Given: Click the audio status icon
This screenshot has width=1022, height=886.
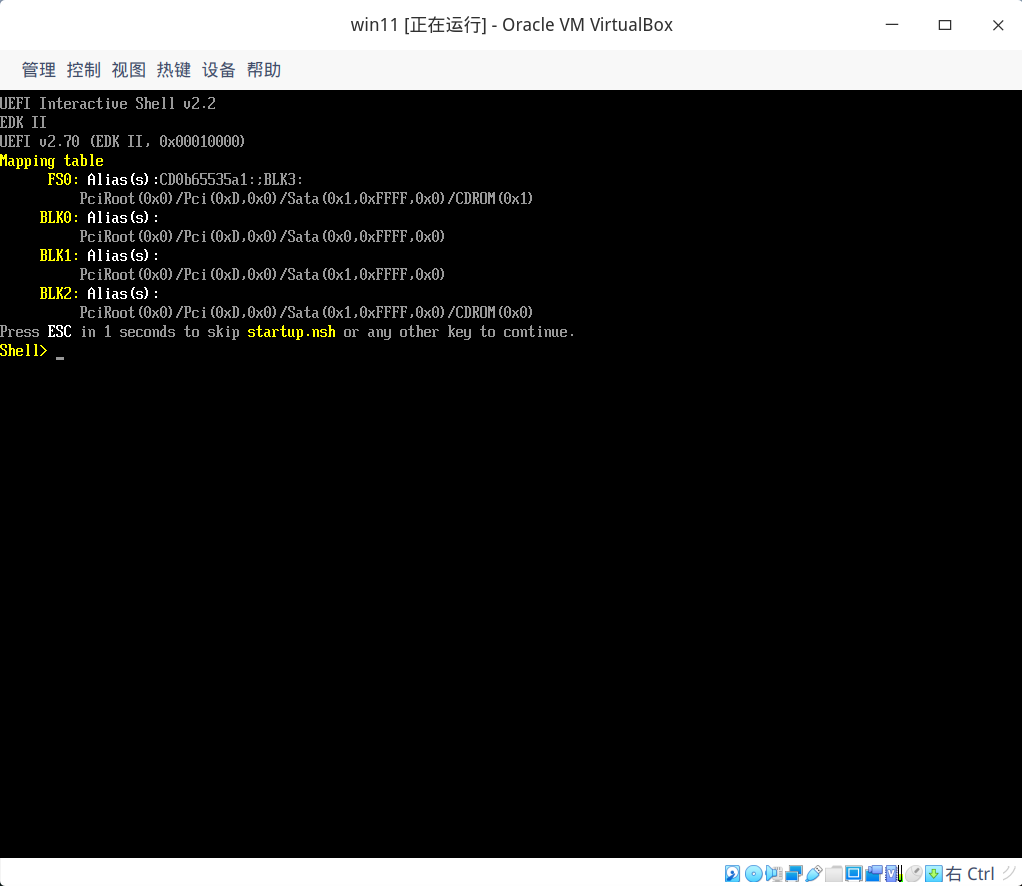Looking at the screenshot, I should [775, 873].
